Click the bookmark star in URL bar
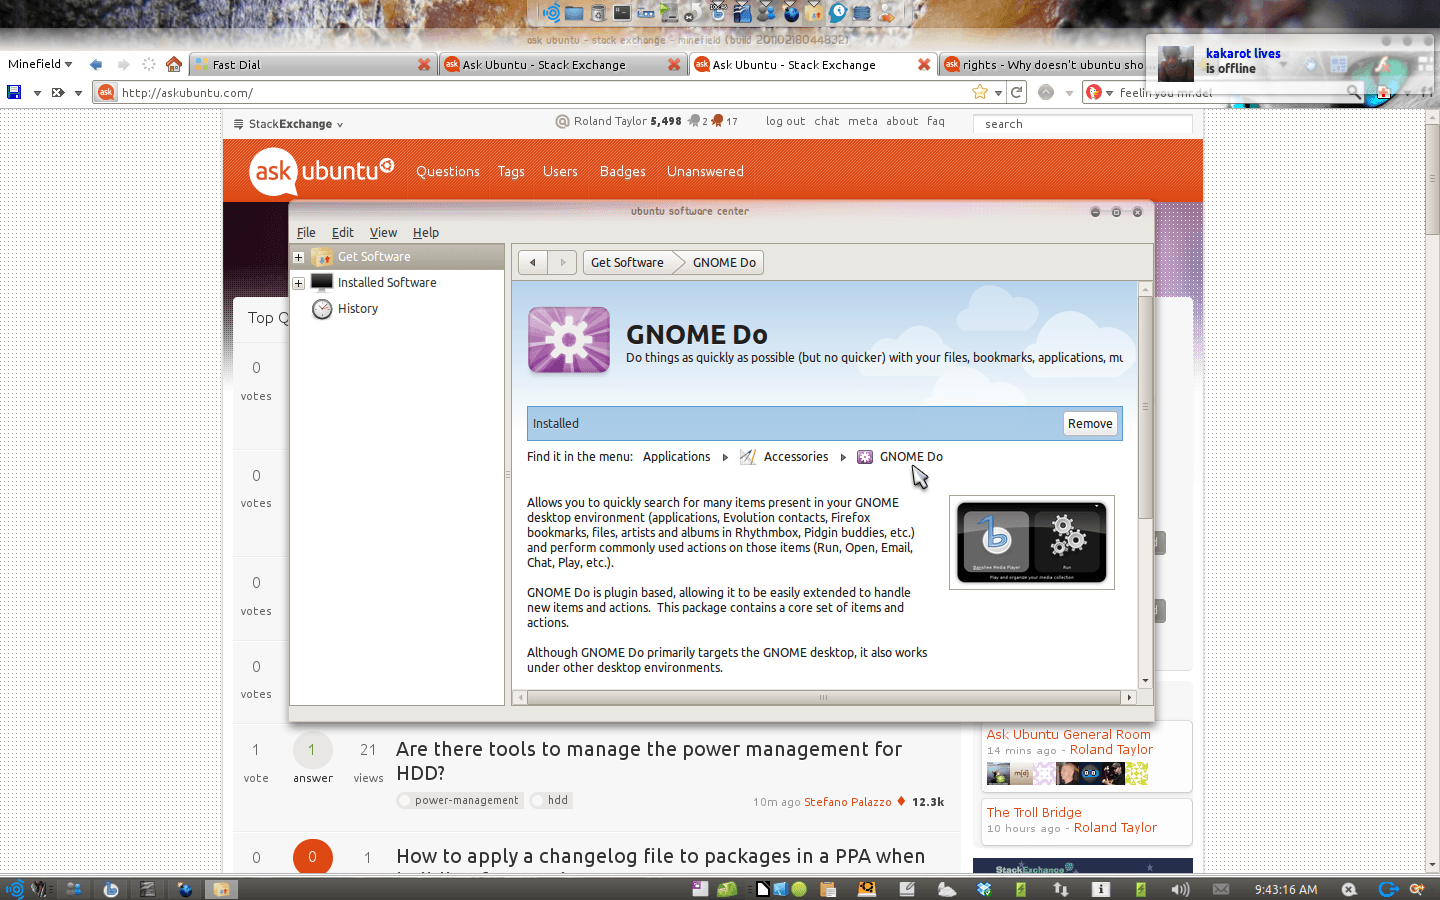 pyautogui.click(x=980, y=92)
